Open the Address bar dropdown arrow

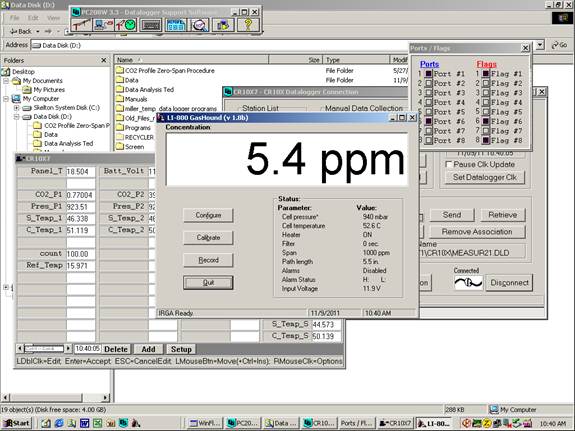coord(540,45)
